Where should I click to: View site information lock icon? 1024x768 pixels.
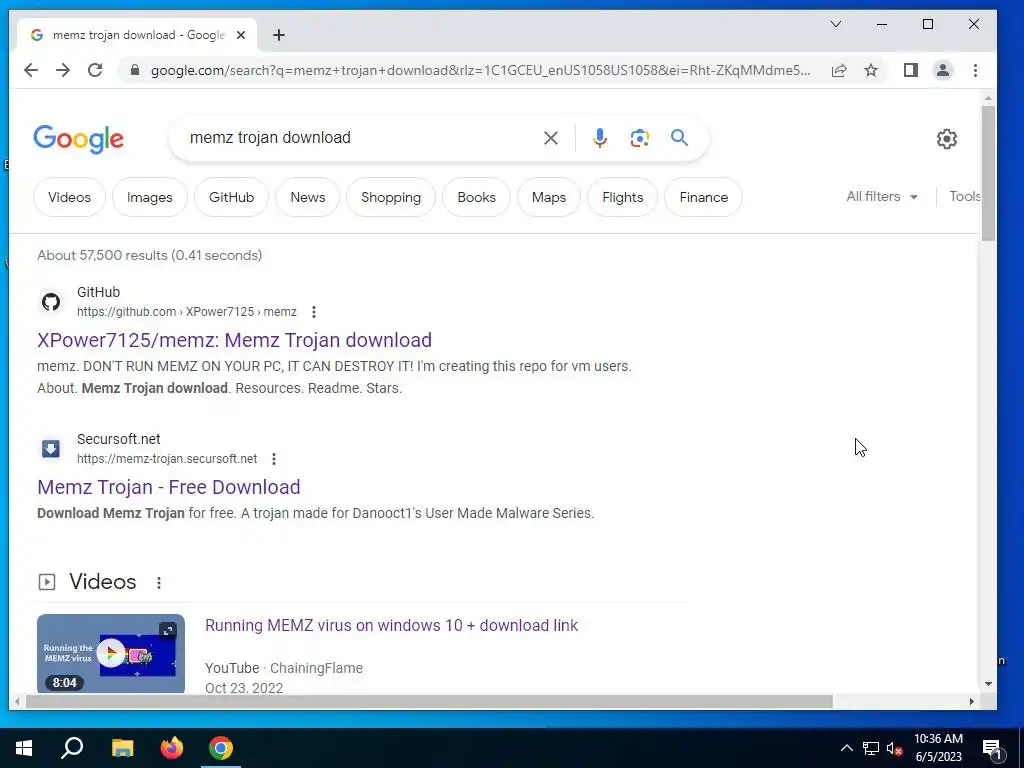tap(135, 70)
